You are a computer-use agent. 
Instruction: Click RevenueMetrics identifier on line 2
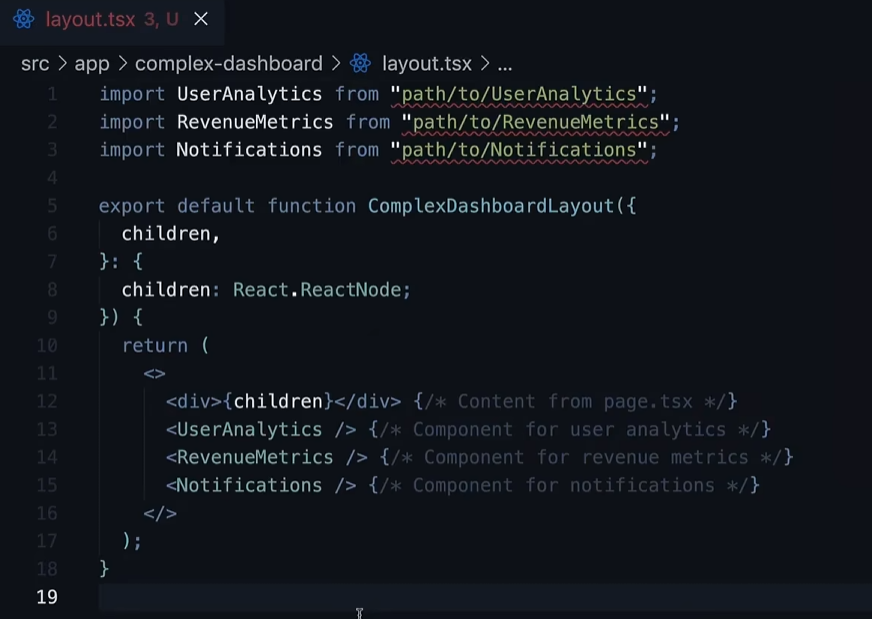coord(255,122)
